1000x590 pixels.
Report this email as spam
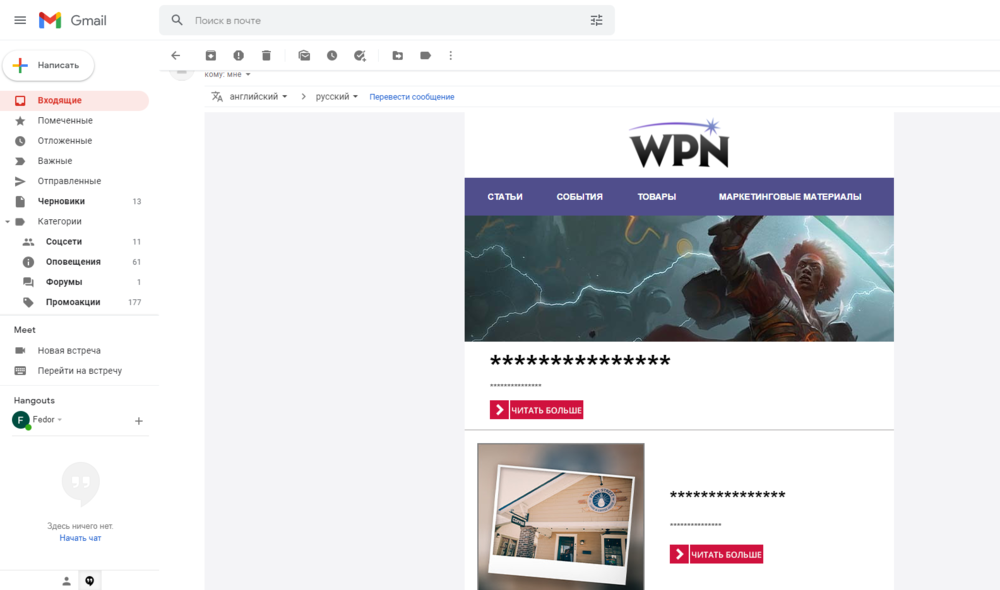[x=238, y=56]
